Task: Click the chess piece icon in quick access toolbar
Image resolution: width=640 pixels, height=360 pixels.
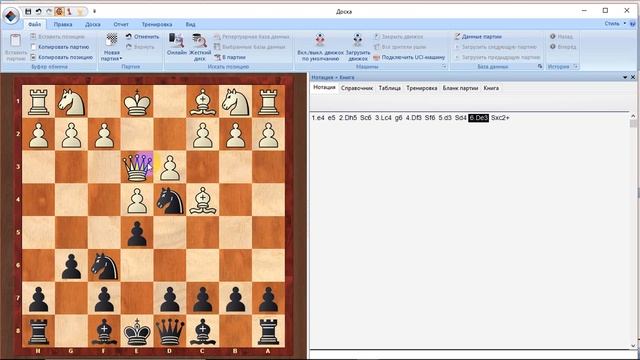Action: tap(69, 11)
